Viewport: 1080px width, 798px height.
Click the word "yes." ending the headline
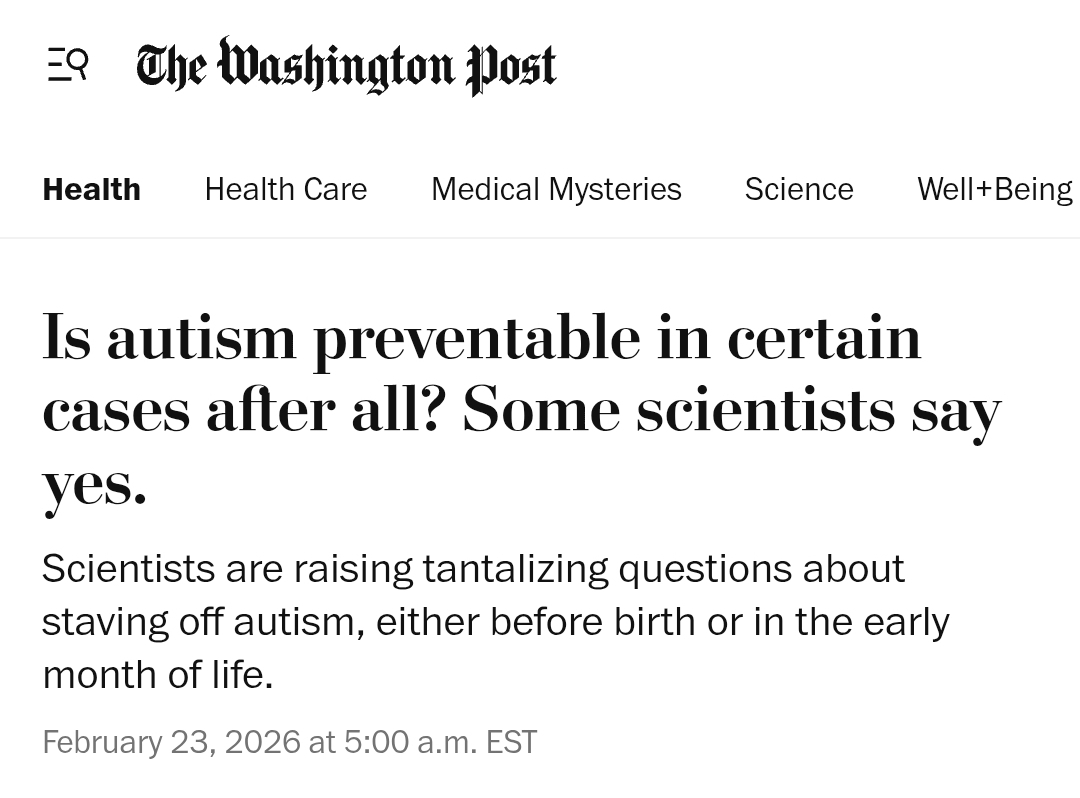point(94,485)
